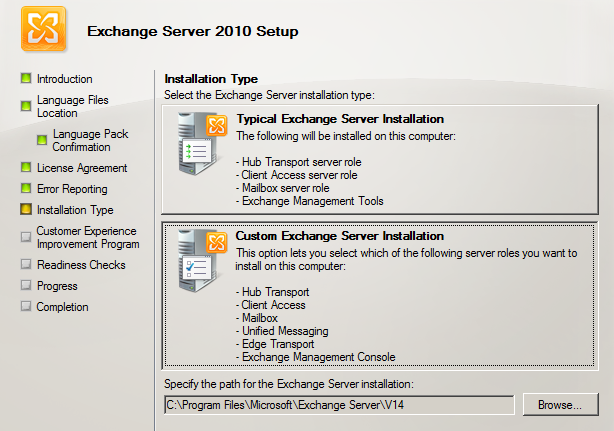Click the License Agreement step indicator
The image size is (614, 431).
[x=26, y=168]
